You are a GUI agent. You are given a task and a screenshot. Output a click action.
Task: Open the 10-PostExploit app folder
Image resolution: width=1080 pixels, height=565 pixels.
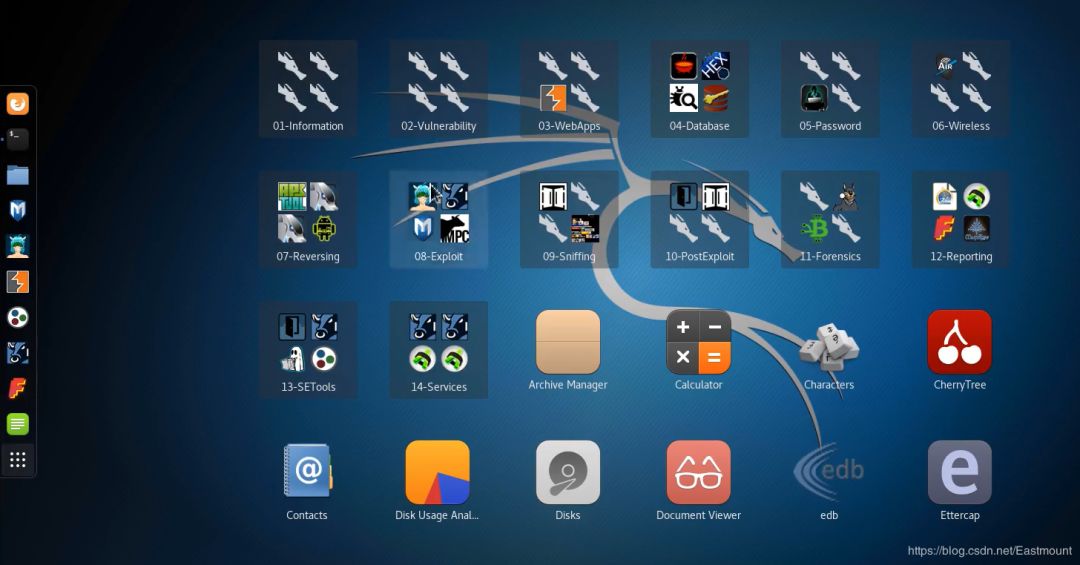(x=700, y=219)
